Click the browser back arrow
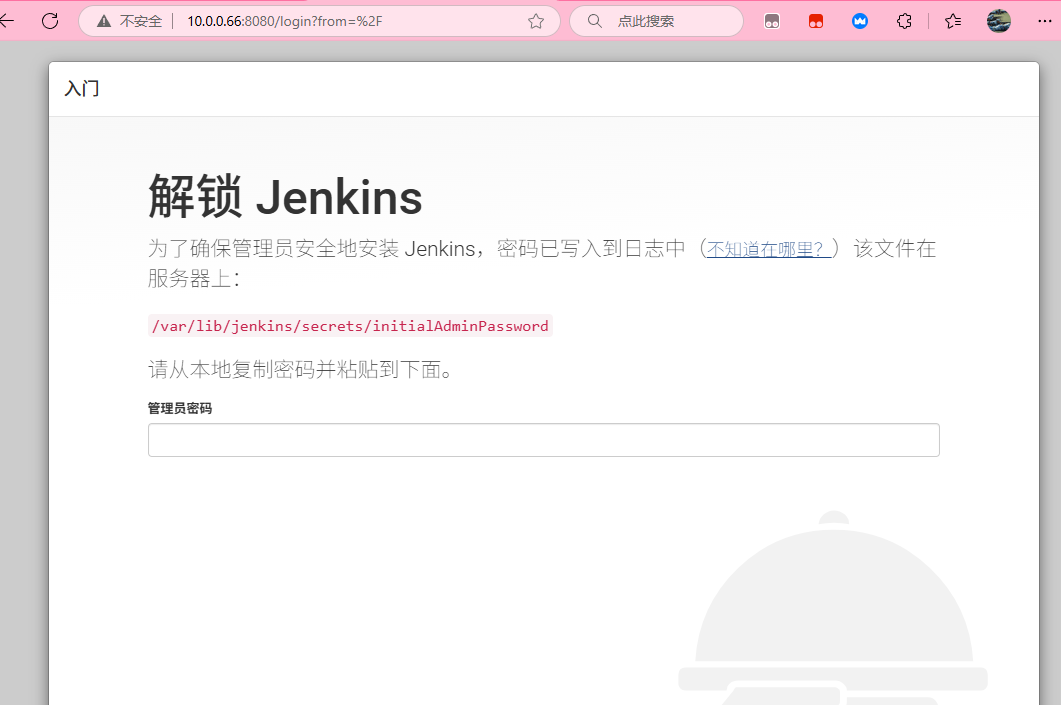 click(7, 21)
